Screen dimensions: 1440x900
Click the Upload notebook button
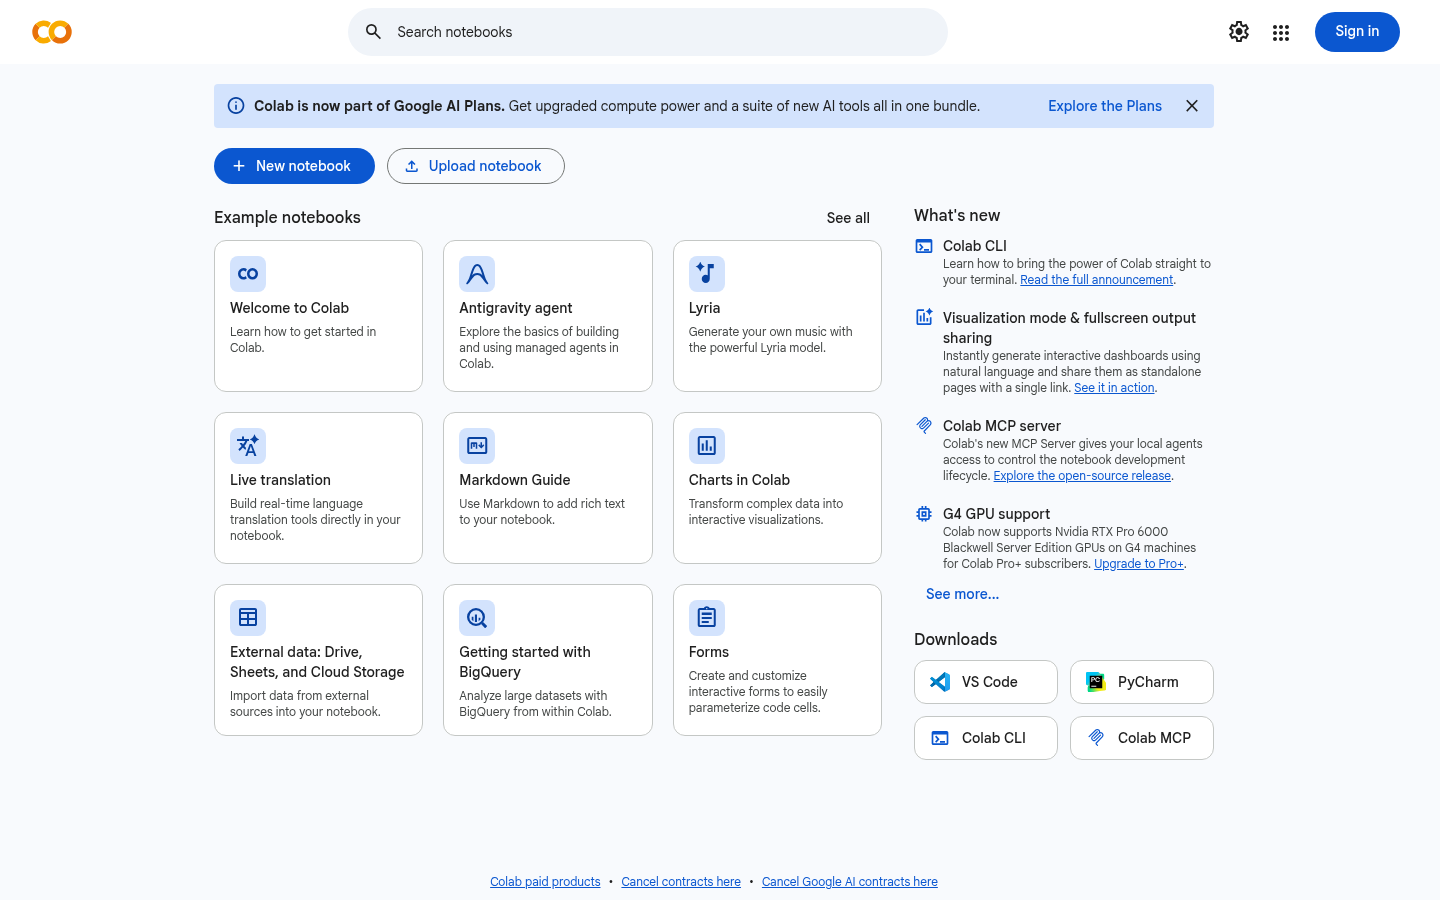tap(476, 166)
